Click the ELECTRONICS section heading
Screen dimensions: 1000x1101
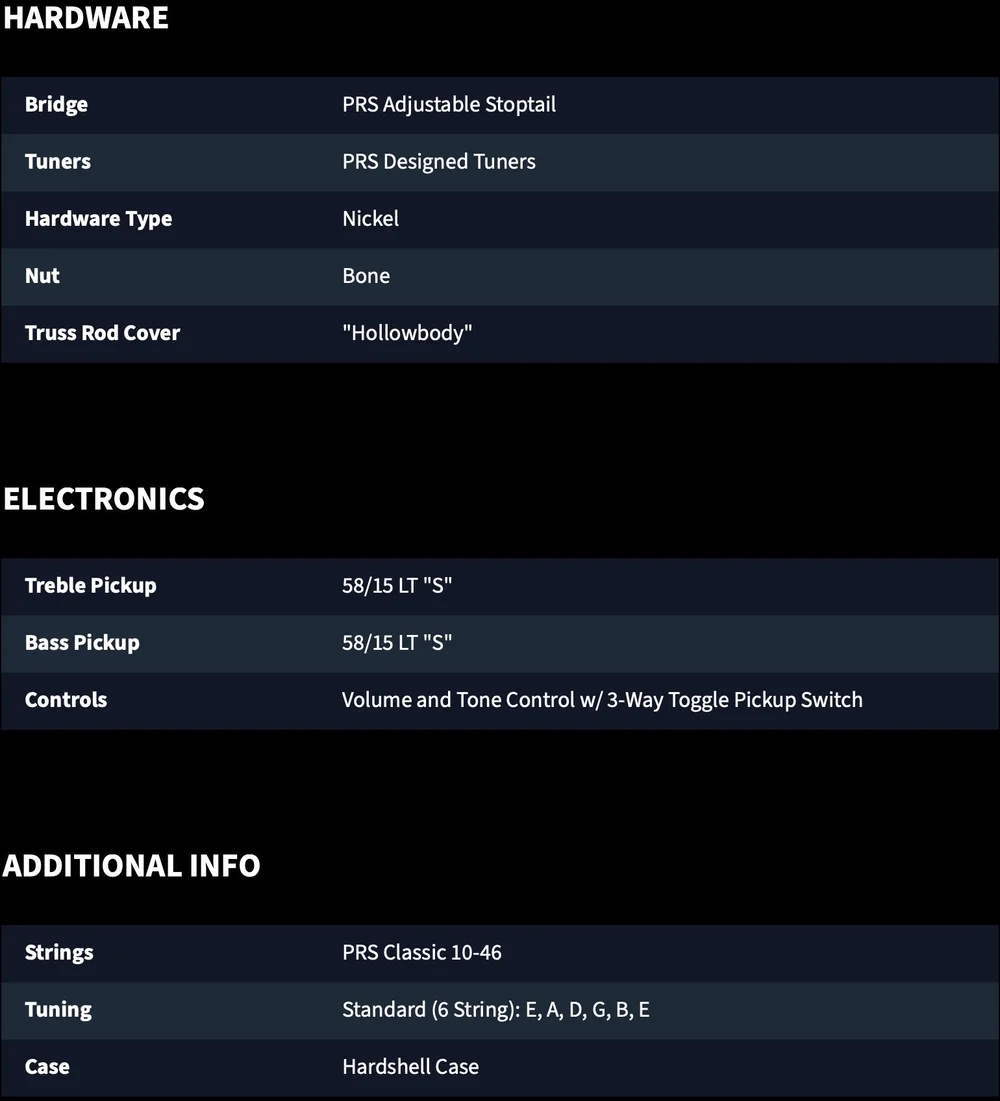click(104, 499)
